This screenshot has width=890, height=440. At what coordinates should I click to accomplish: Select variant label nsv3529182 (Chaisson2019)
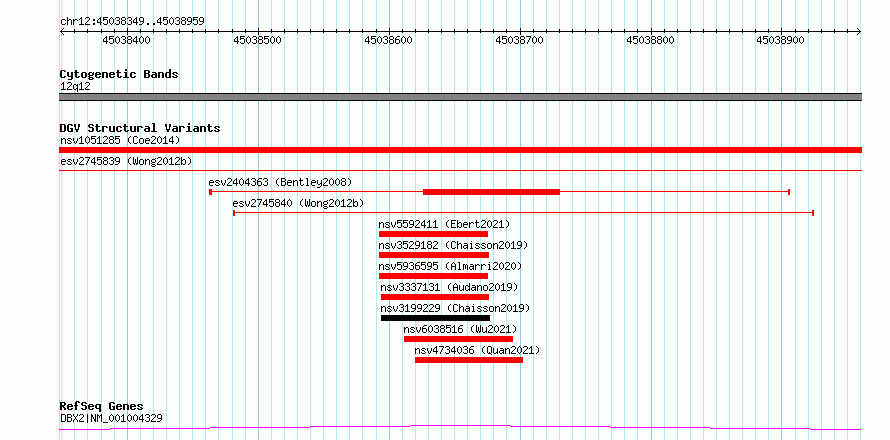(454, 245)
